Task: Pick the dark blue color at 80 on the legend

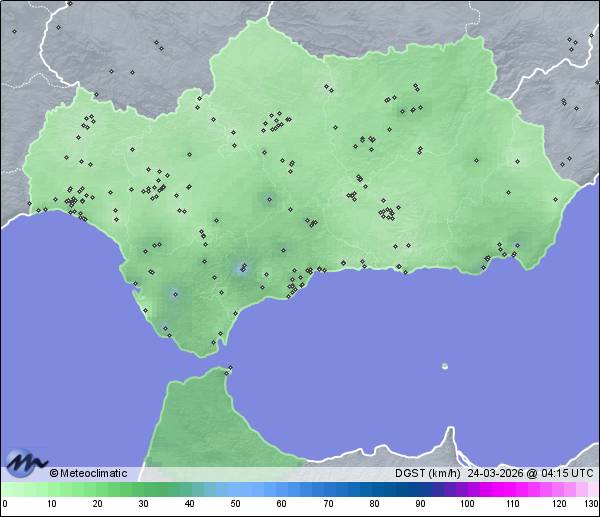Action: coord(374,489)
